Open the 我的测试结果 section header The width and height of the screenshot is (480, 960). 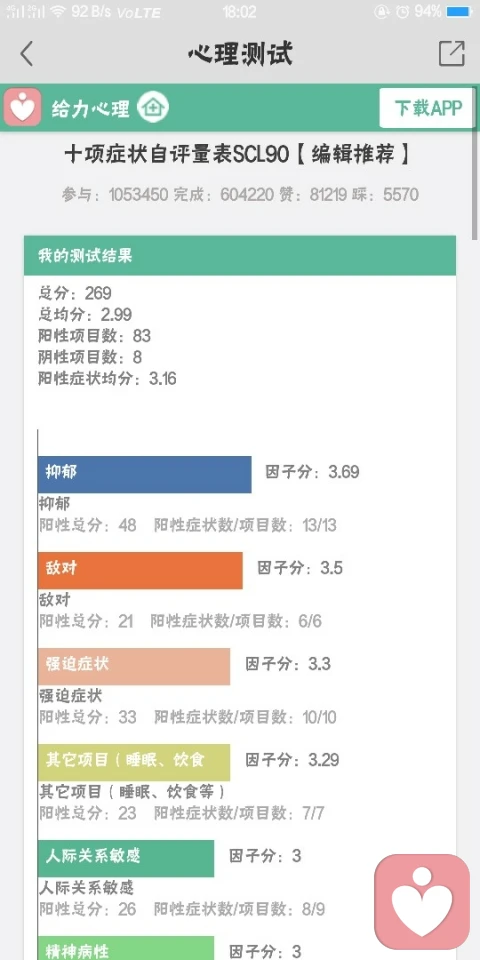(240, 255)
